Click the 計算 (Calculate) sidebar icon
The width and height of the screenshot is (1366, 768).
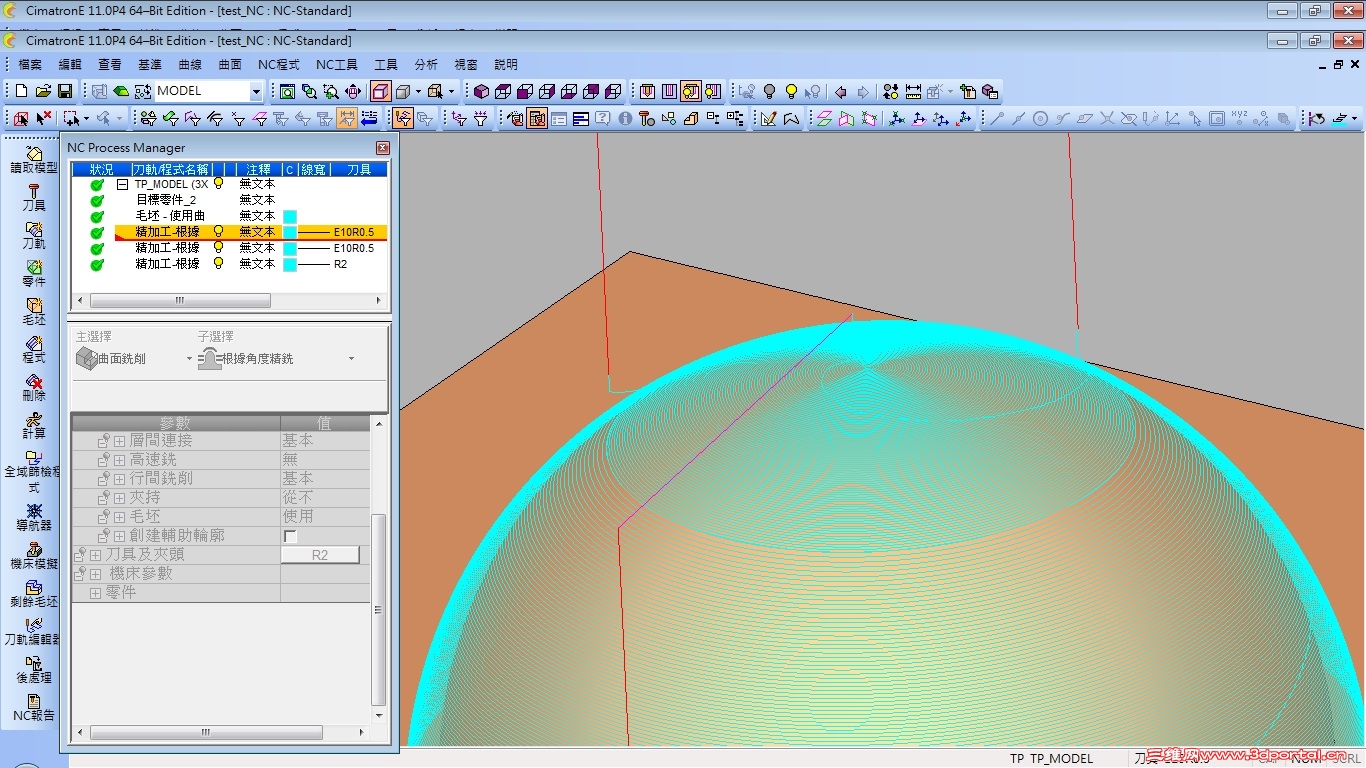coord(34,420)
